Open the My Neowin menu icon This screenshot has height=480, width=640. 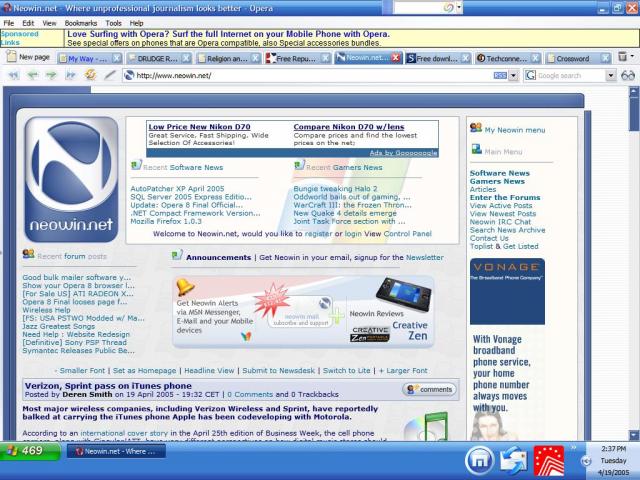(476, 128)
